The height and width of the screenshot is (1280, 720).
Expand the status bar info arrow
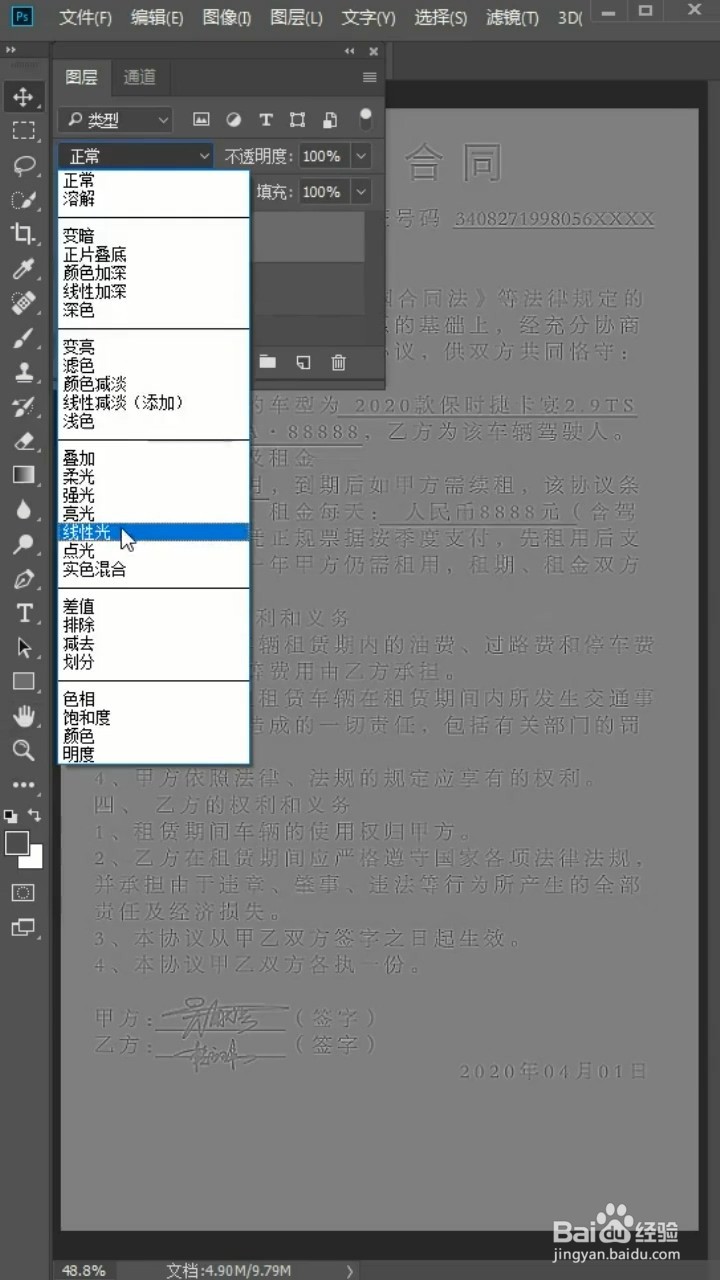(349, 1270)
